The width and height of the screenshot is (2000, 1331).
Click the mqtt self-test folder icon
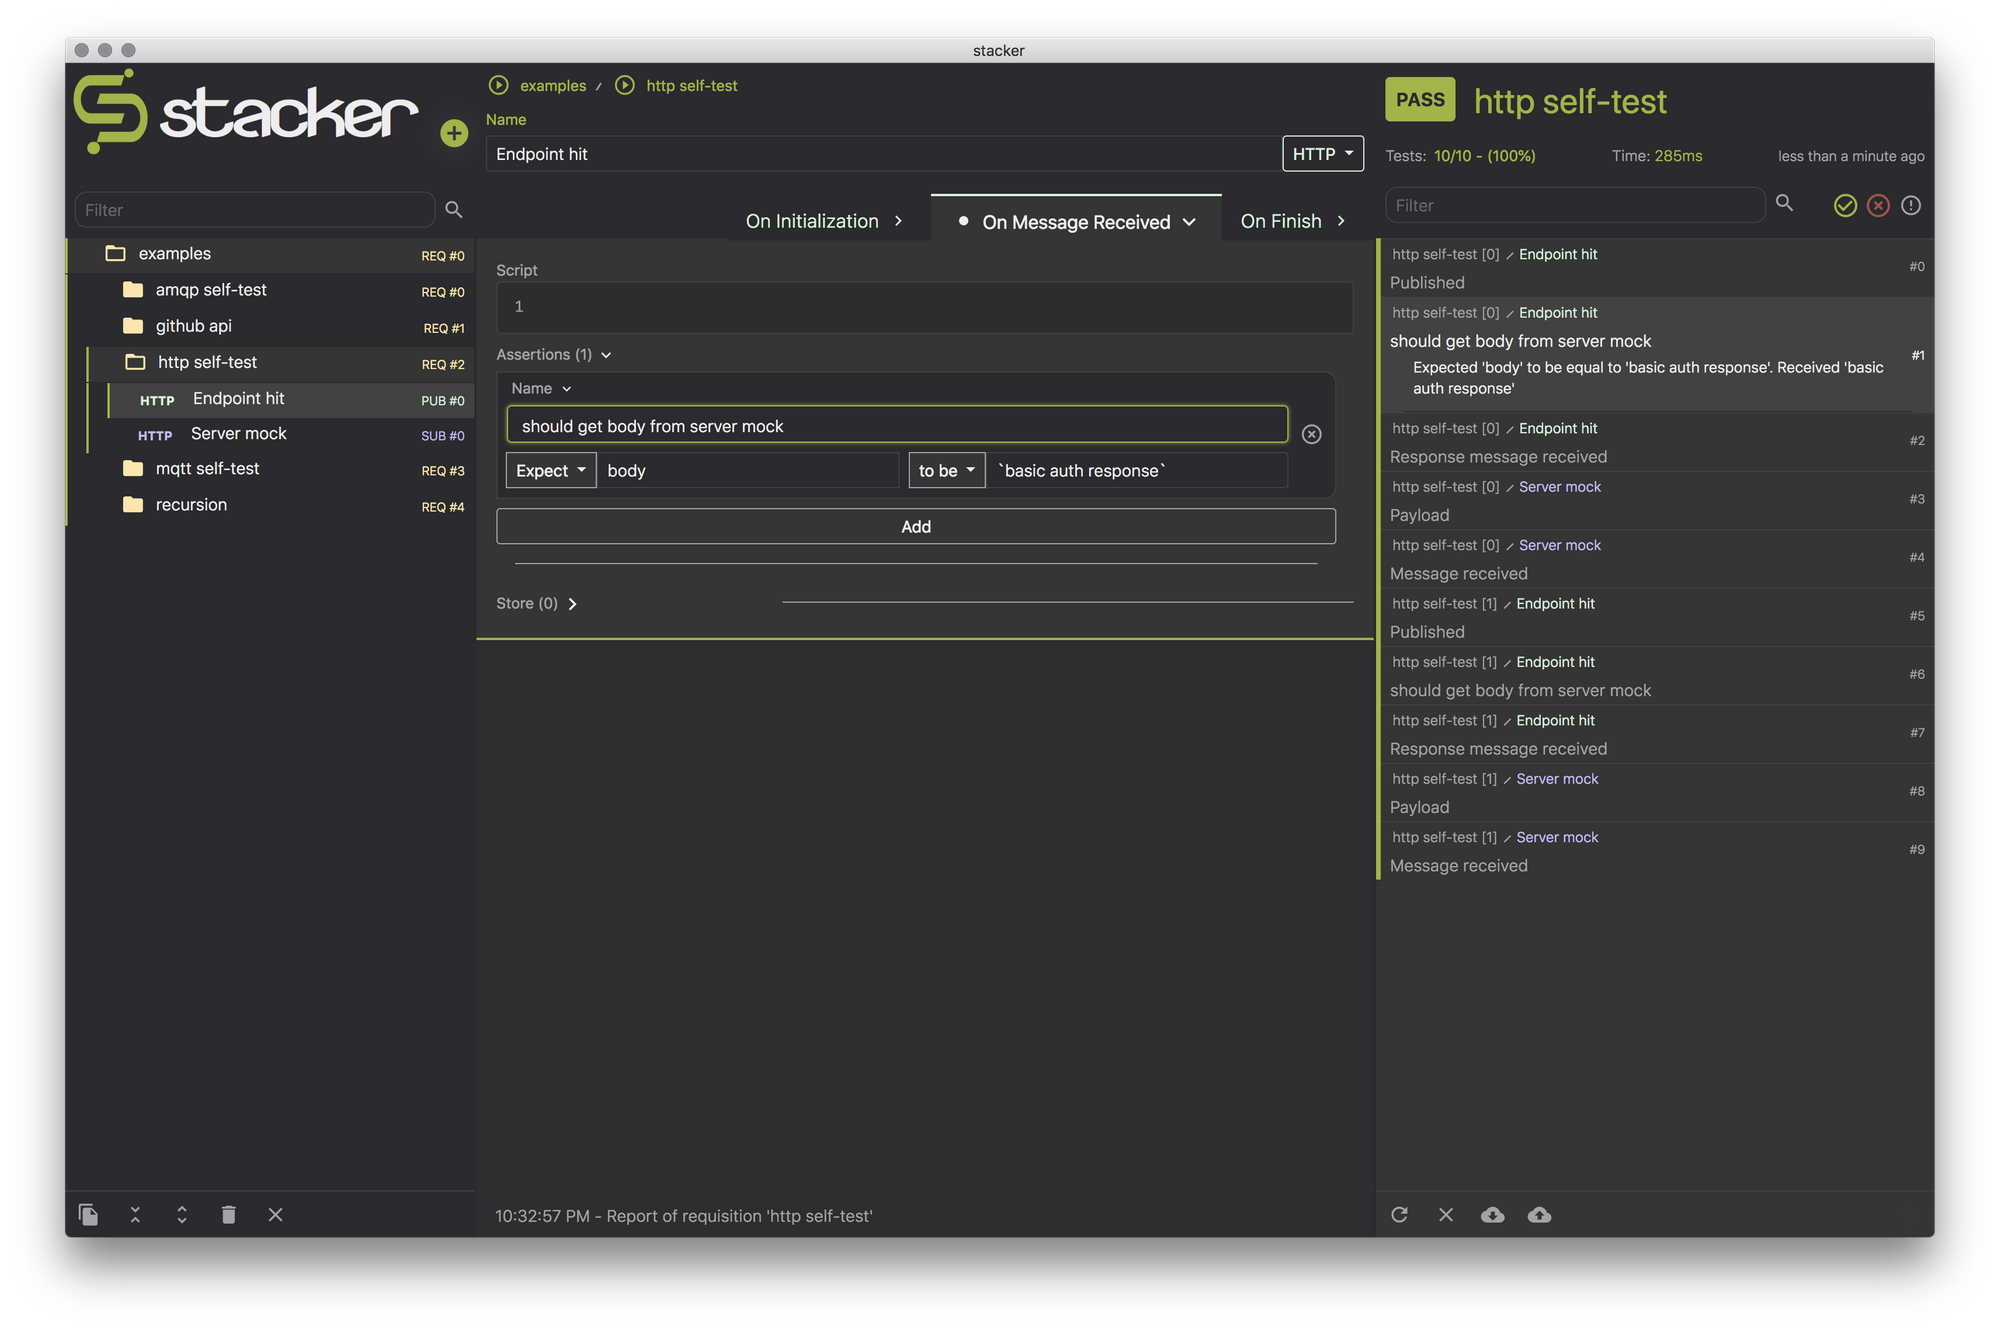133,468
